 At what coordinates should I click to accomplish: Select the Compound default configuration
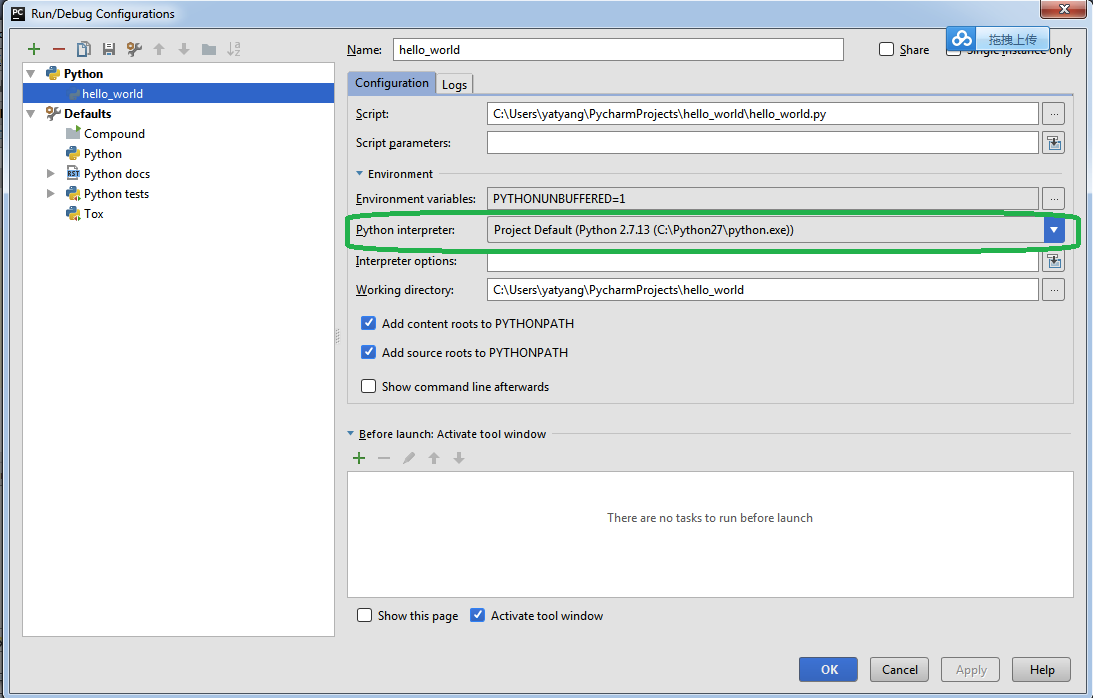(x=114, y=134)
